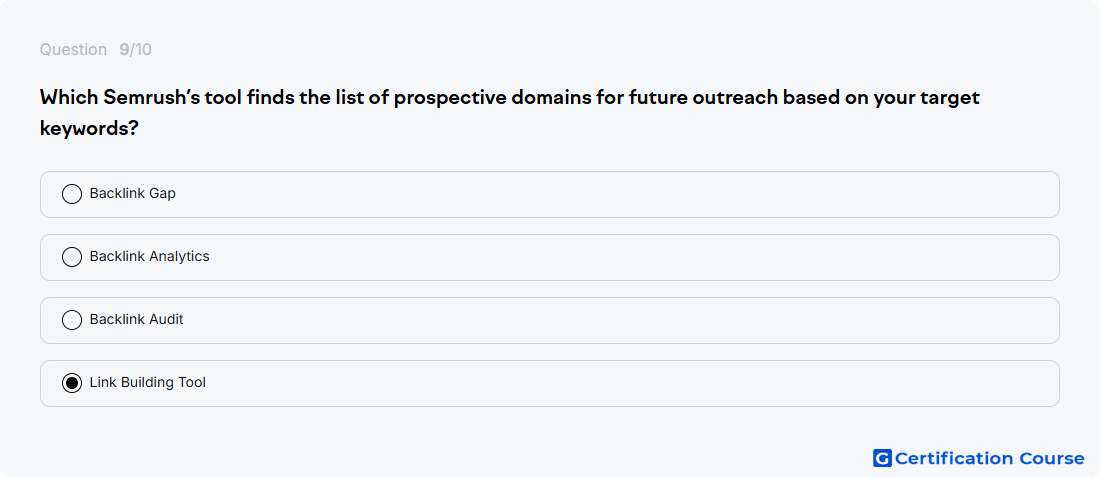Viewport: 1100px width, 477px height.
Task: Click the Question counter label
Action: coord(73,50)
